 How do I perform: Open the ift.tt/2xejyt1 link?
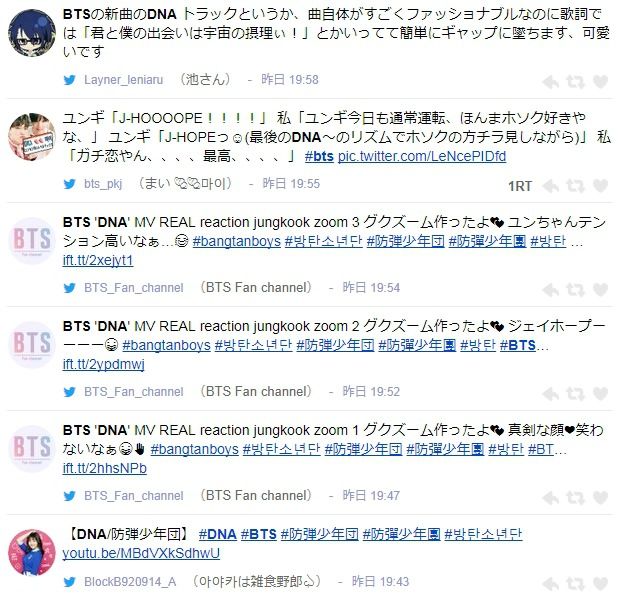coord(98,260)
